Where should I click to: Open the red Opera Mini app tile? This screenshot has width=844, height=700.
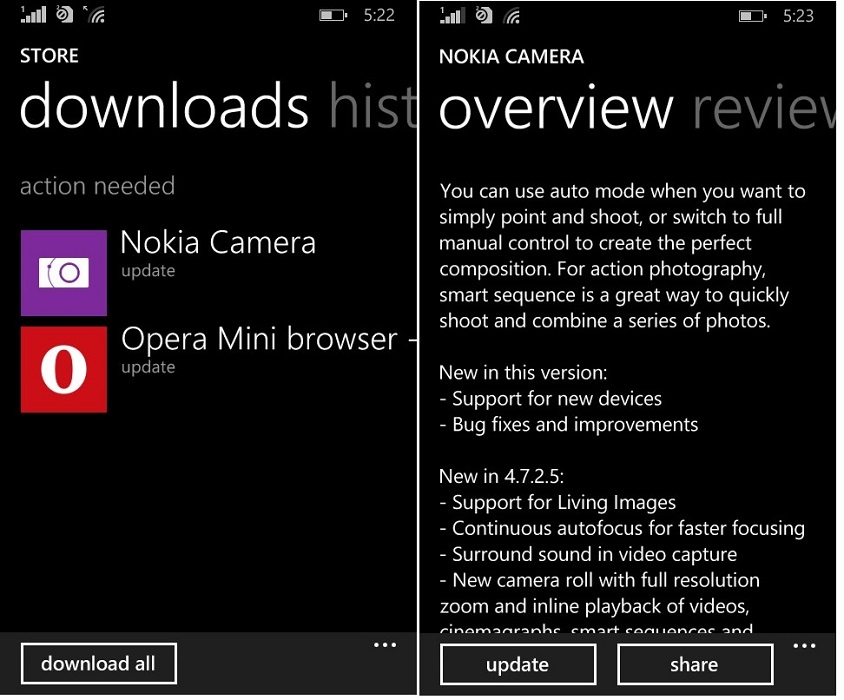[64, 370]
